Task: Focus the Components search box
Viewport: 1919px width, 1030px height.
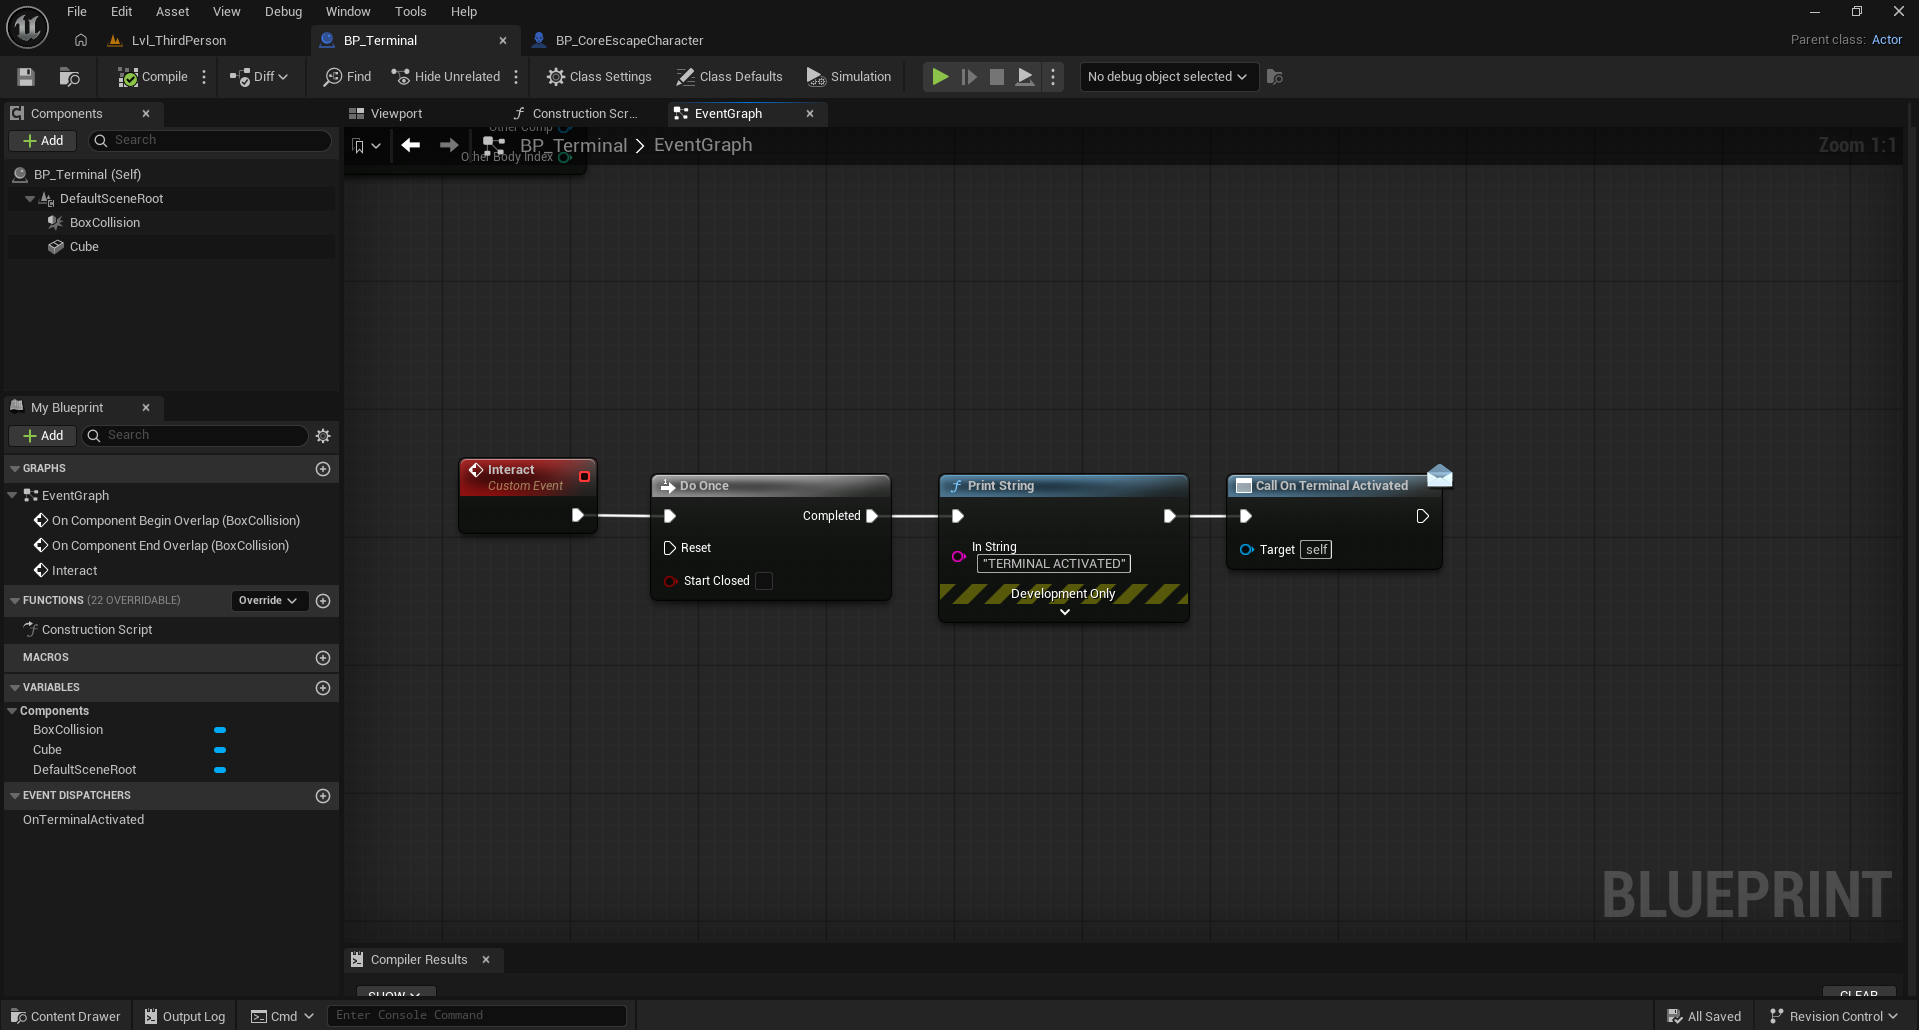Action: point(210,141)
